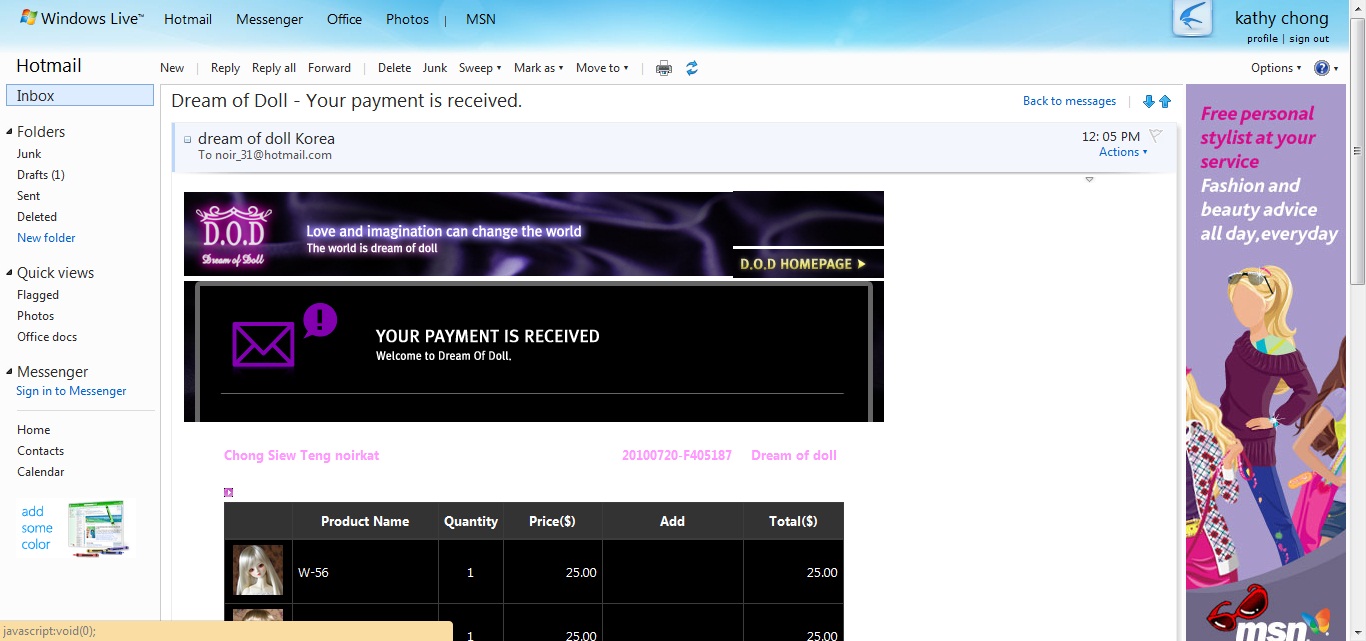Click Back to messages link
This screenshot has width=1366, height=641.
1069,101
